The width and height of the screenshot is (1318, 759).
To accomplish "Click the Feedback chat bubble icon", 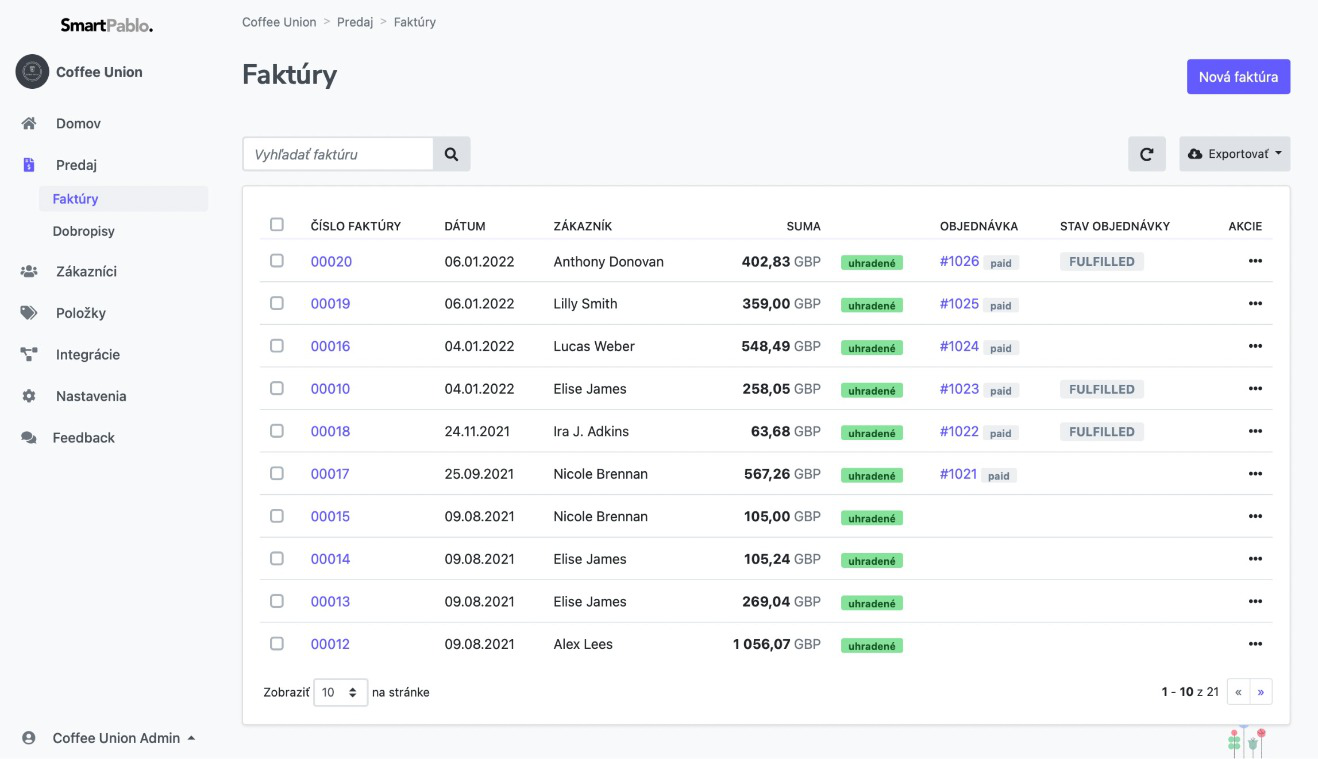I will tap(28, 437).
